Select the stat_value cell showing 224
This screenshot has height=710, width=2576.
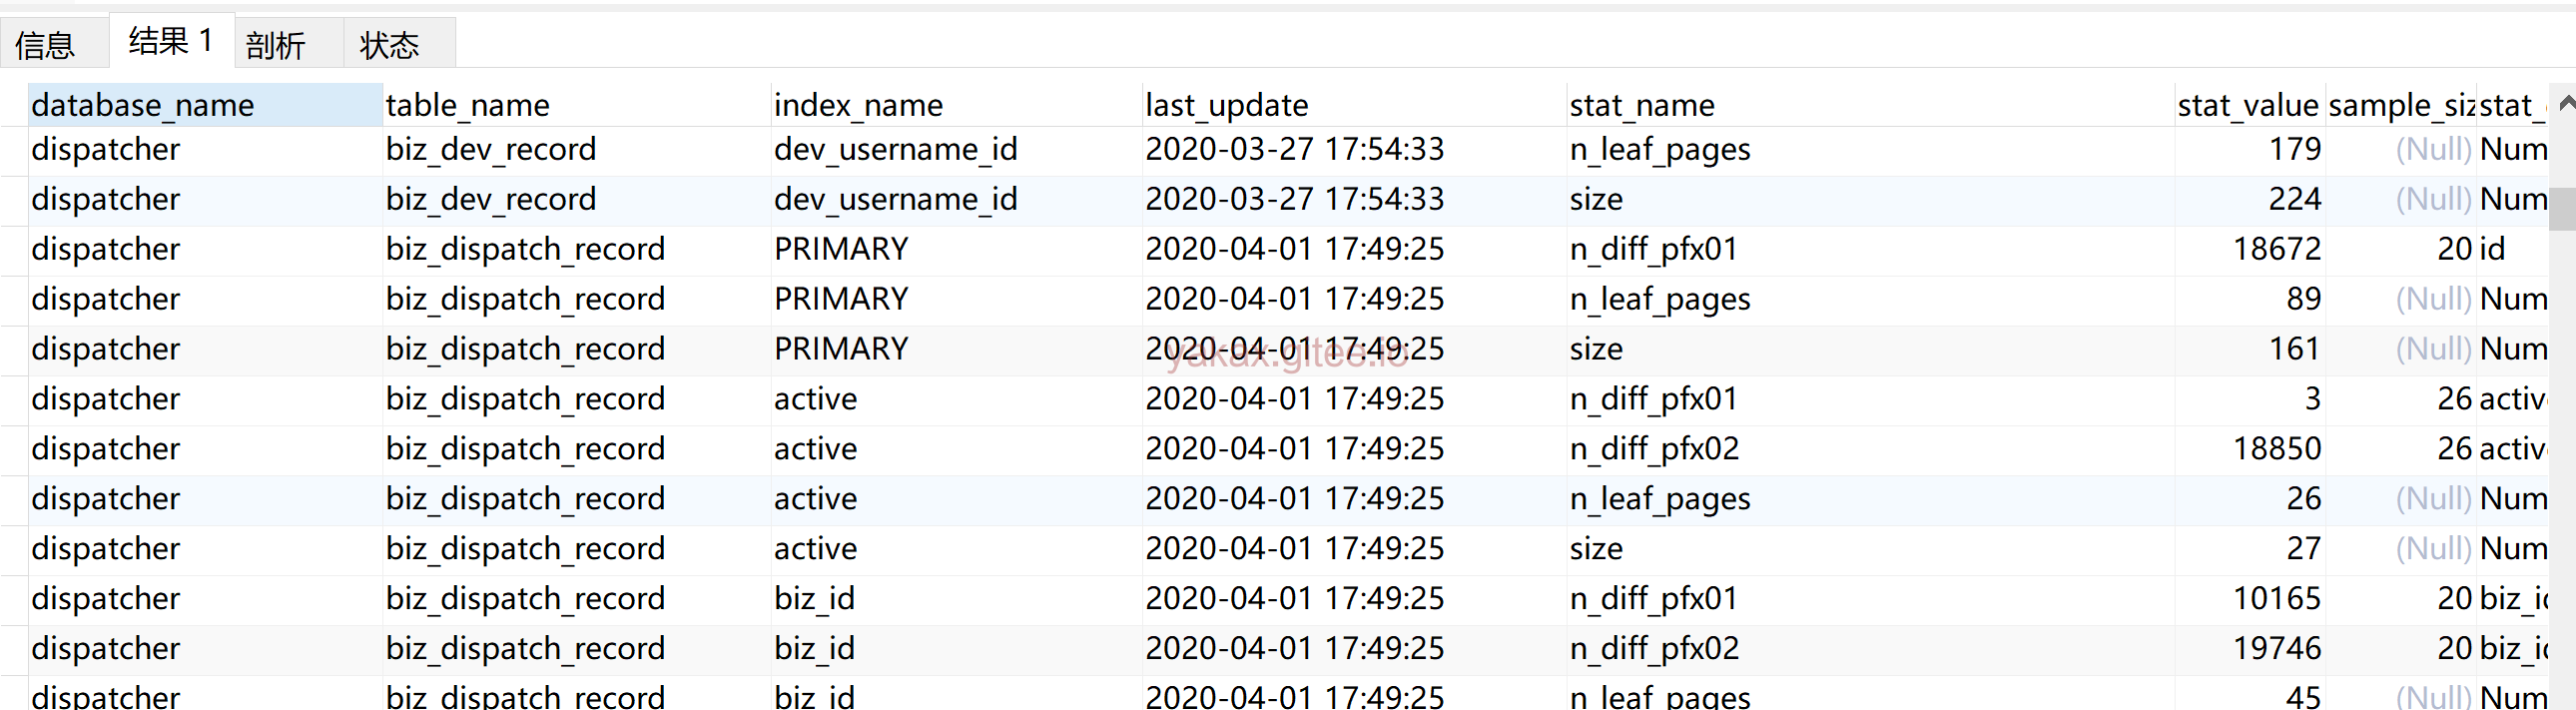click(x=2294, y=199)
